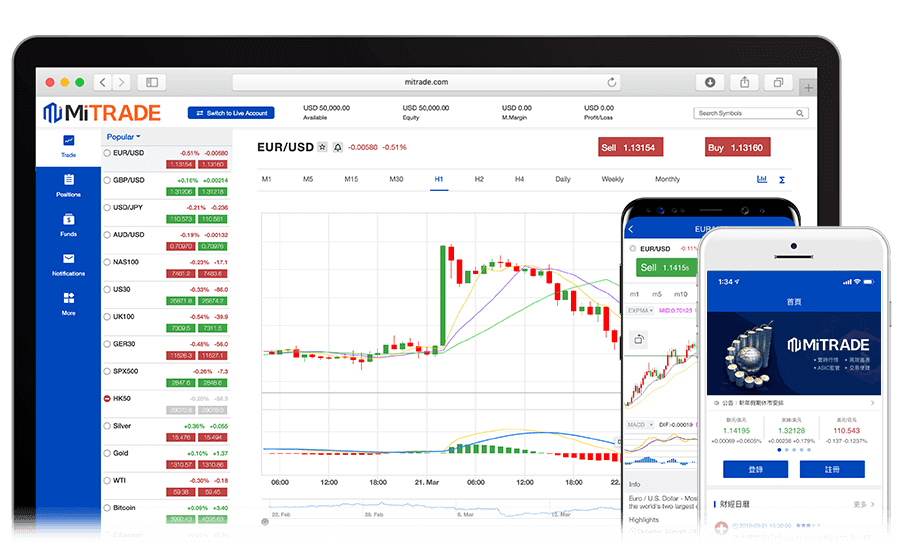This screenshot has height=544, width=900.
Task: Click the browser share icon
Action: click(x=744, y=82)
